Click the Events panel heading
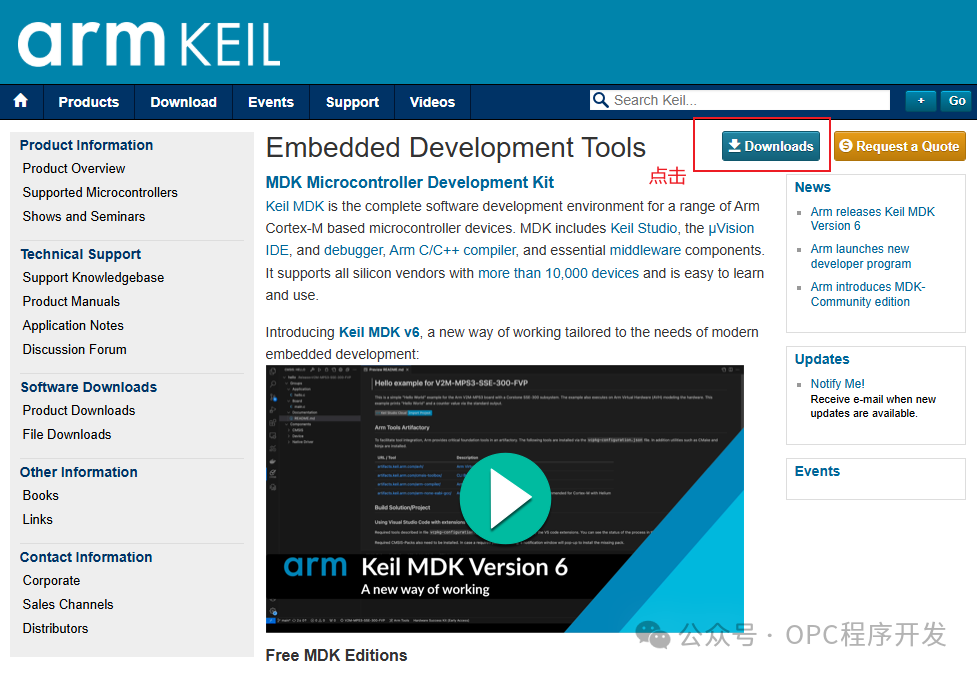The height and width of the screenshot is (673, 977). (817, 472)
